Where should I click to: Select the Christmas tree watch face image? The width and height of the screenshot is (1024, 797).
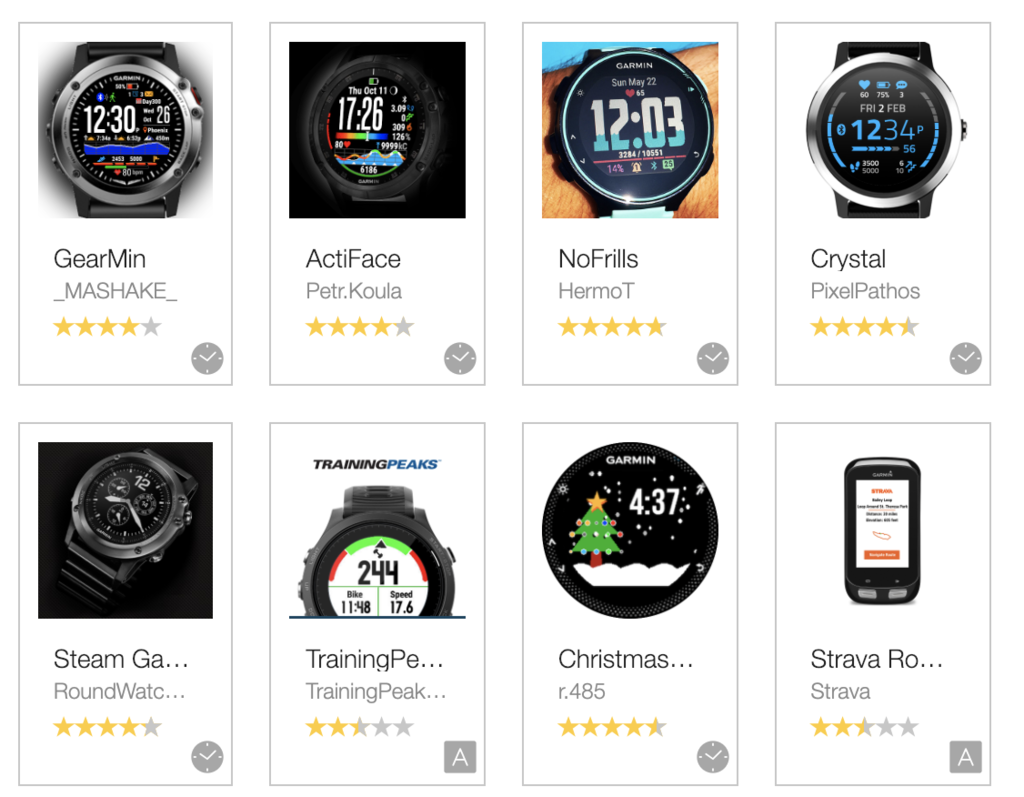[630, 530]
